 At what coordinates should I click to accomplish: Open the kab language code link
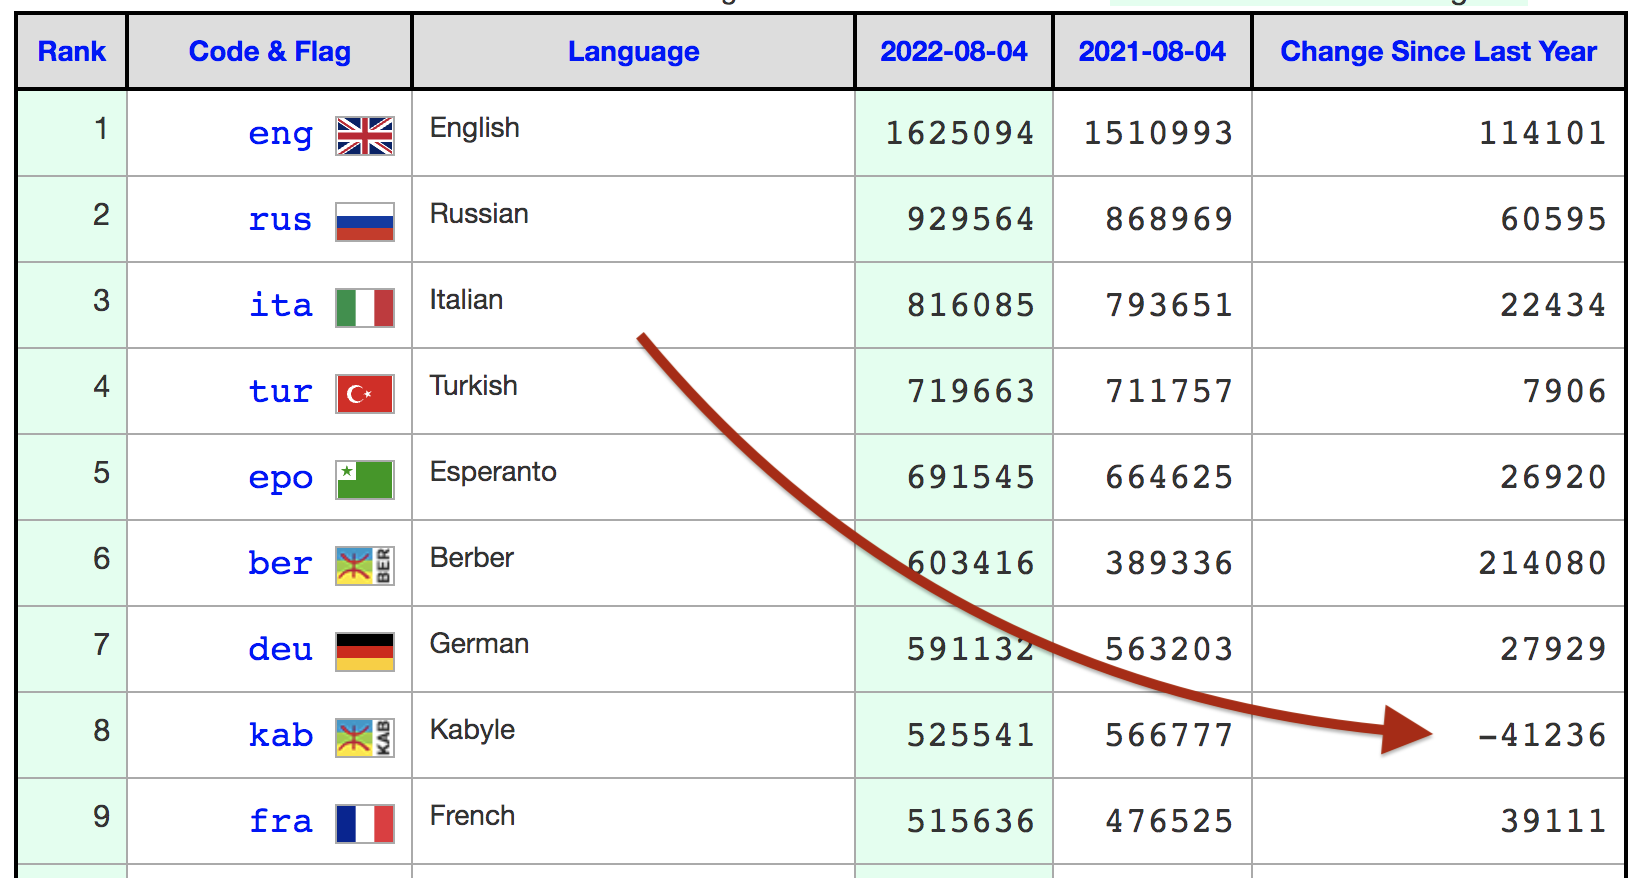pyautogui.click(x=281, y=735)
